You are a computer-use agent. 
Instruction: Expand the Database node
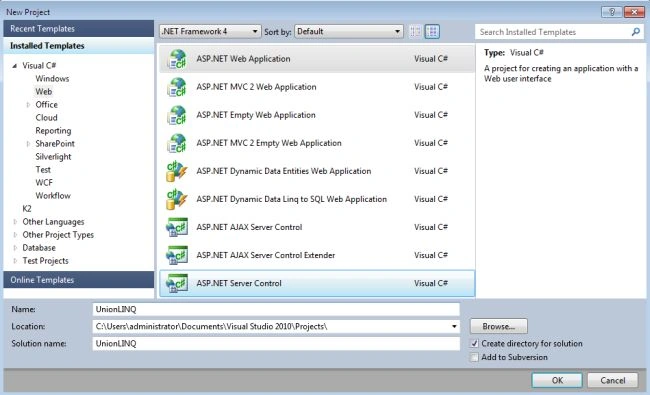coord(15,248)
